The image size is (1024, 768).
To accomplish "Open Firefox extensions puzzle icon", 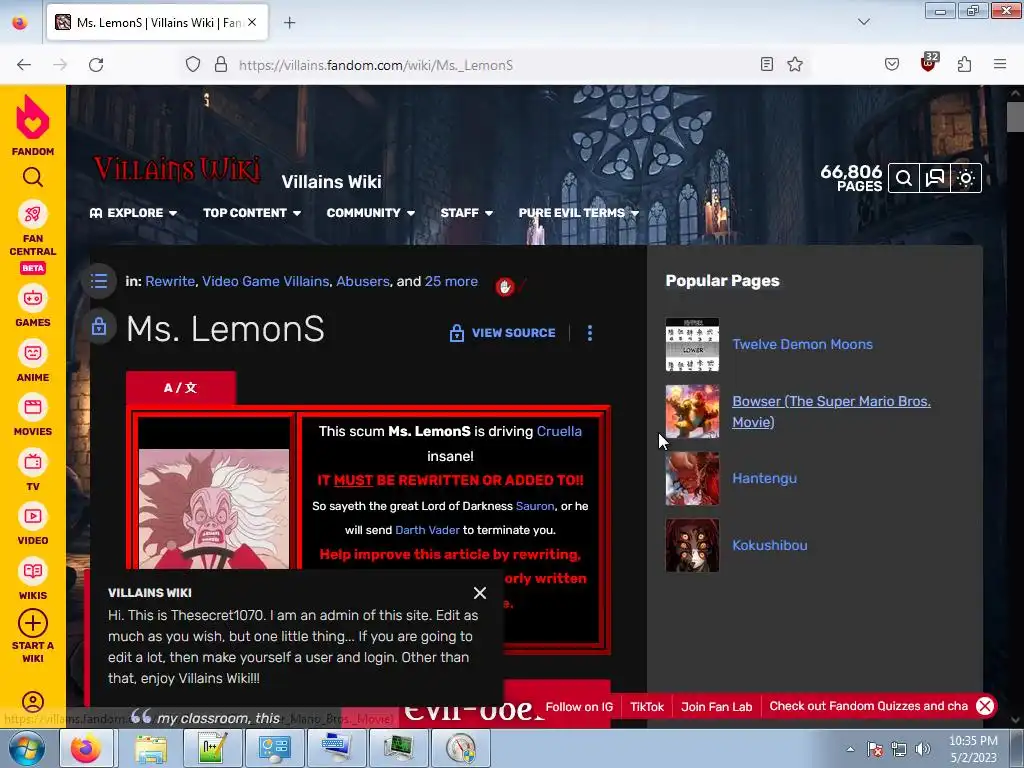I will 965,65.
